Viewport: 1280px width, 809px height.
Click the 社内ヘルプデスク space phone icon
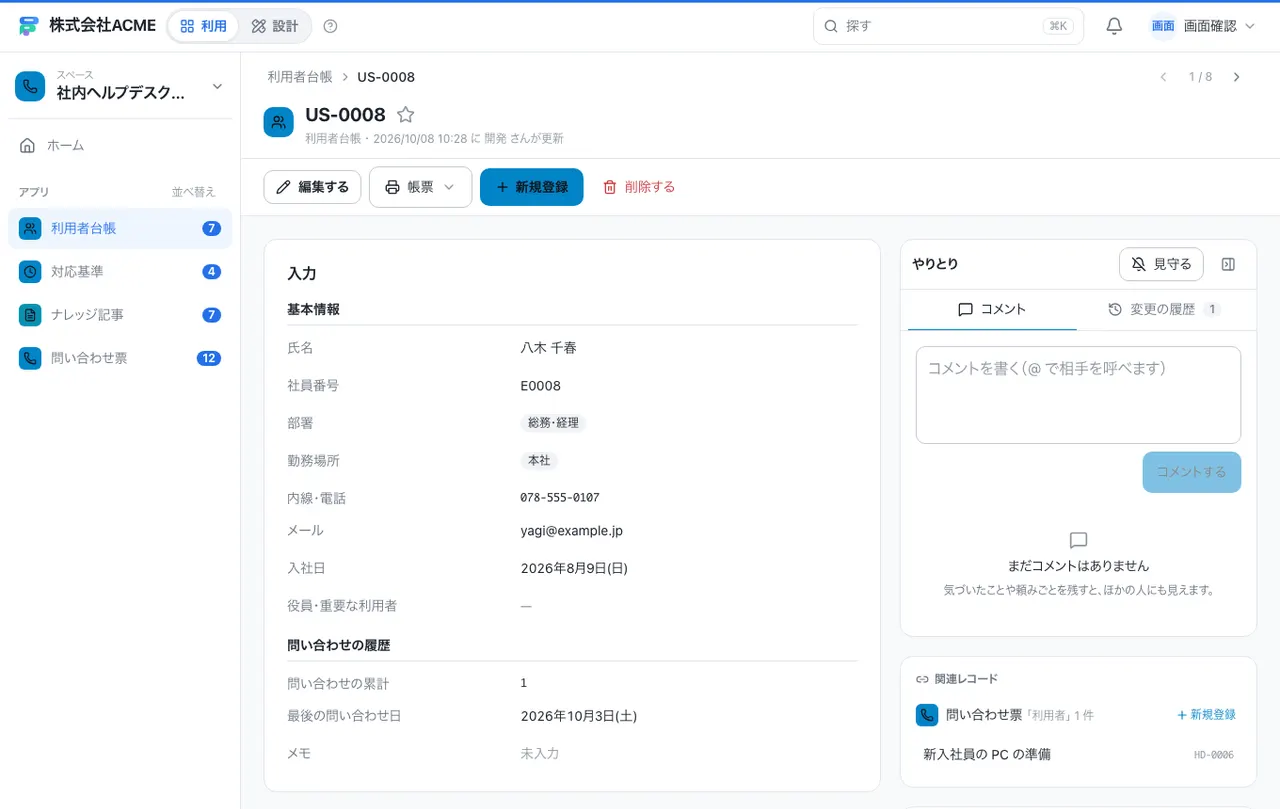point(30,86)
